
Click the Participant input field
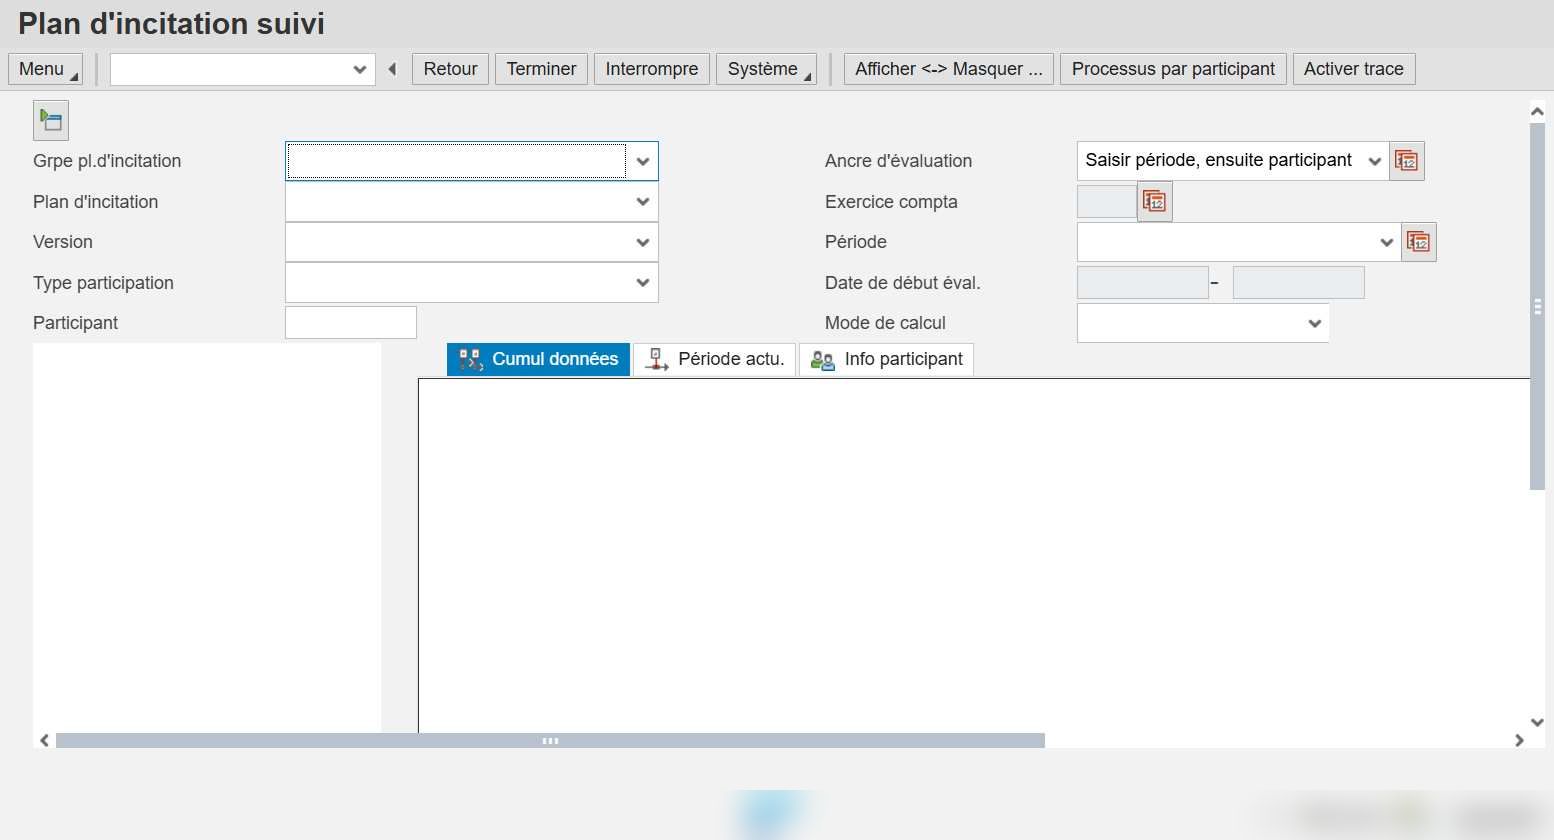351,323
